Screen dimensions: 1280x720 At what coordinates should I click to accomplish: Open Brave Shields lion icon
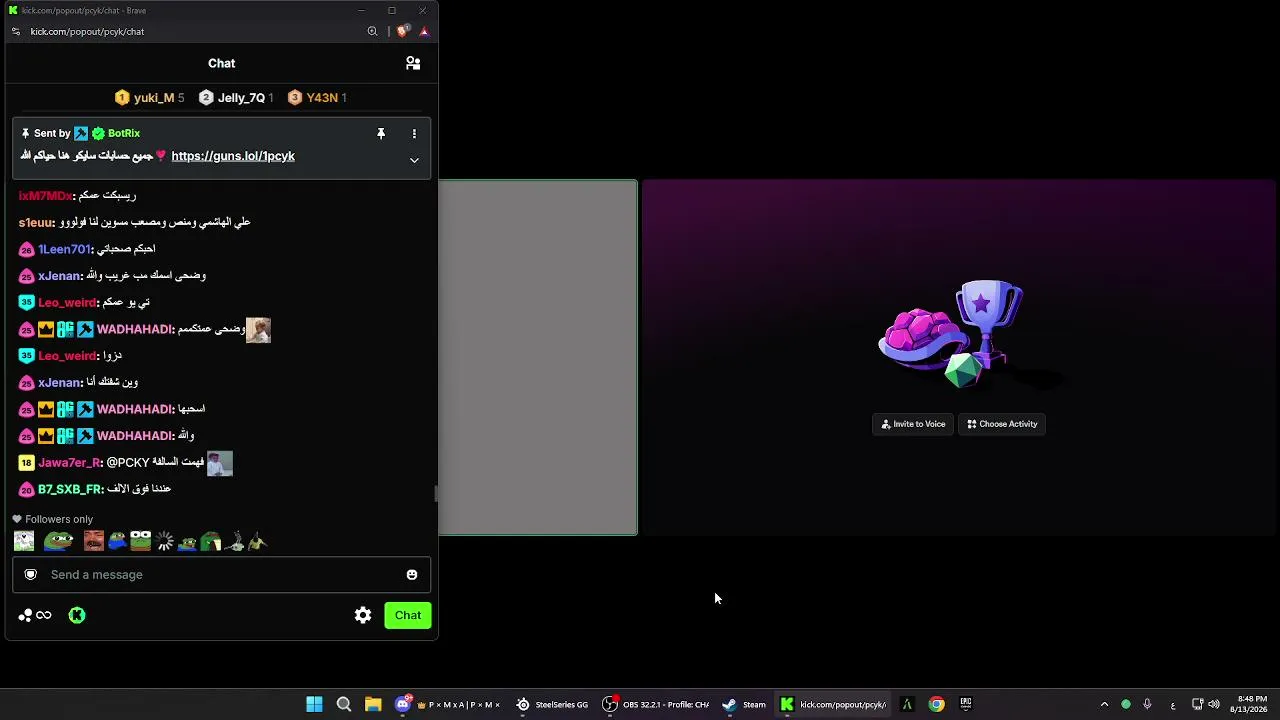pyautogui.click(x=403, y=31)
